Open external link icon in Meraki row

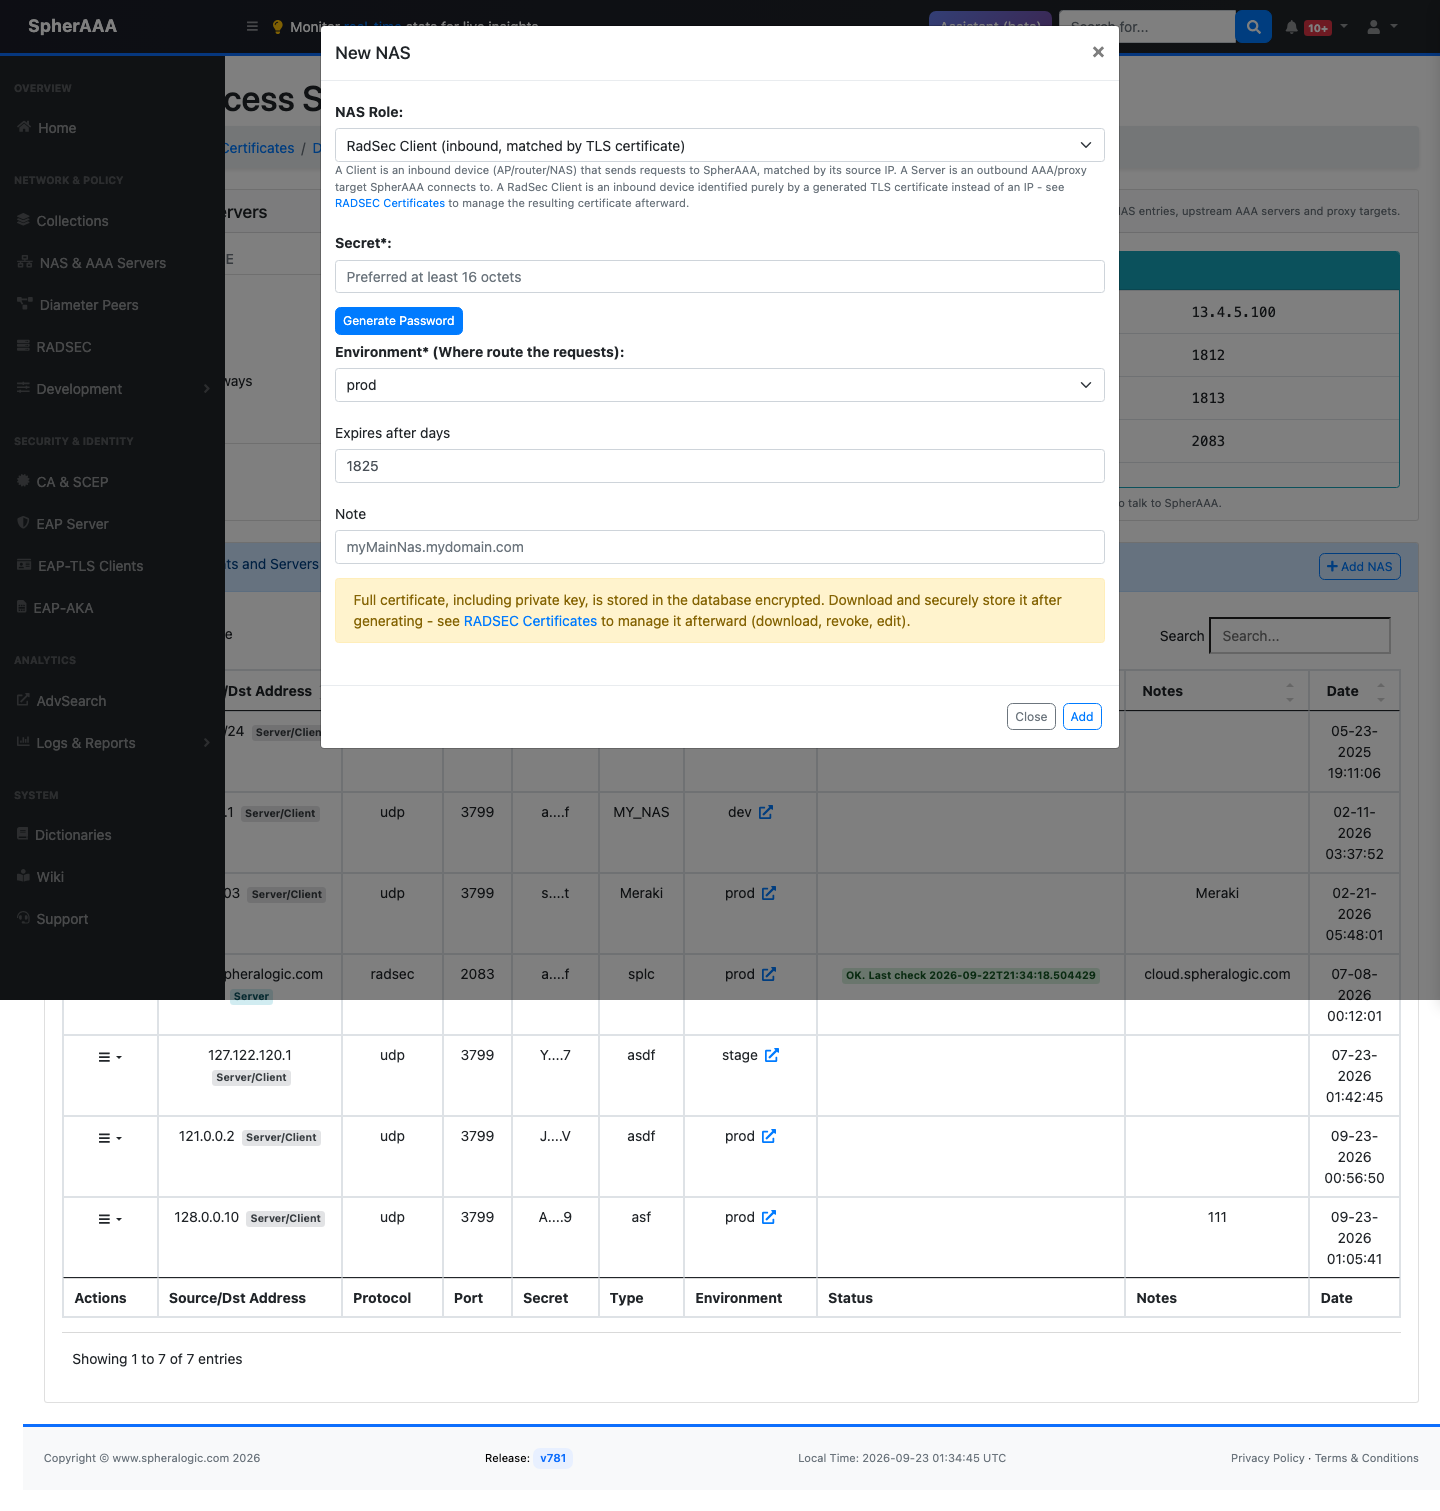[x=769, y=893]
